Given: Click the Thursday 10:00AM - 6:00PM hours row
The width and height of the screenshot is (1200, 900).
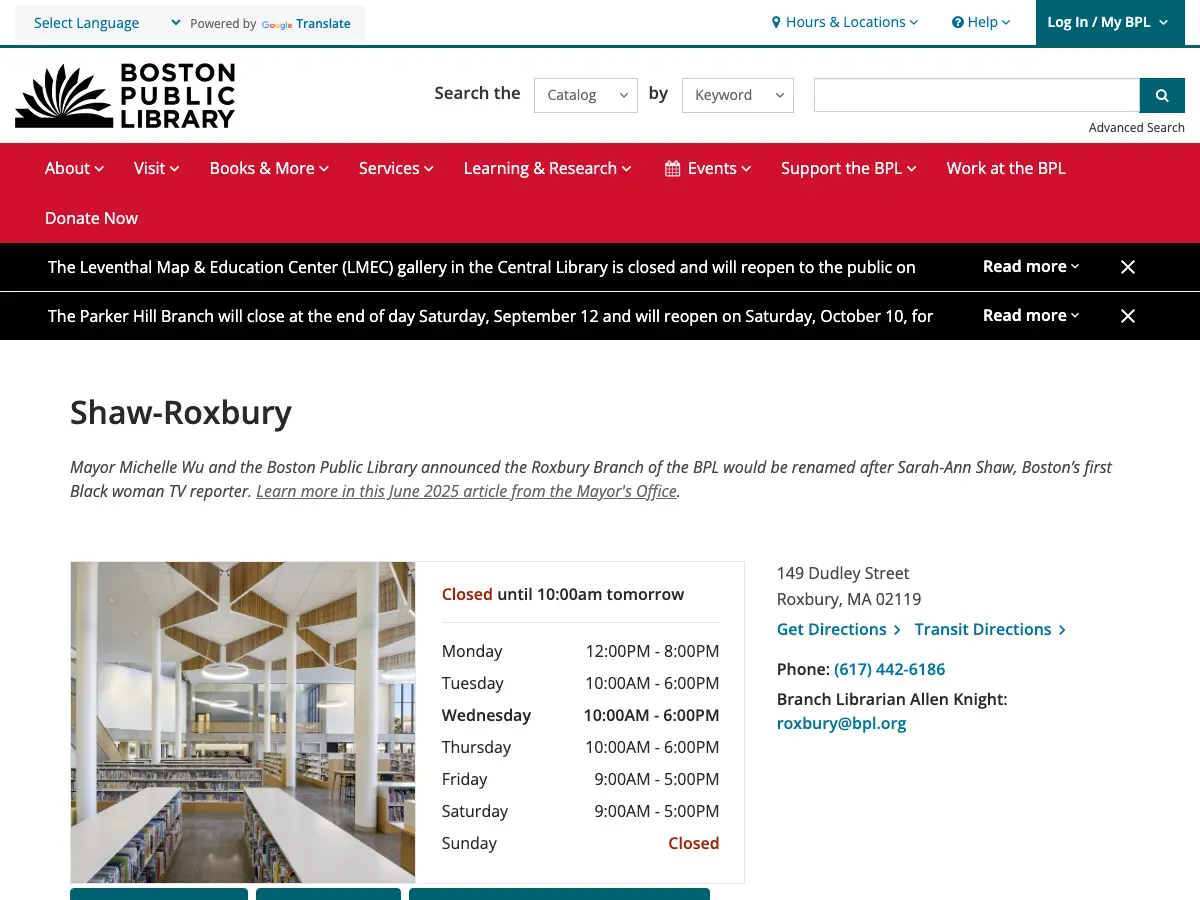Looking at the screenshot, I should tap(580, 747).
